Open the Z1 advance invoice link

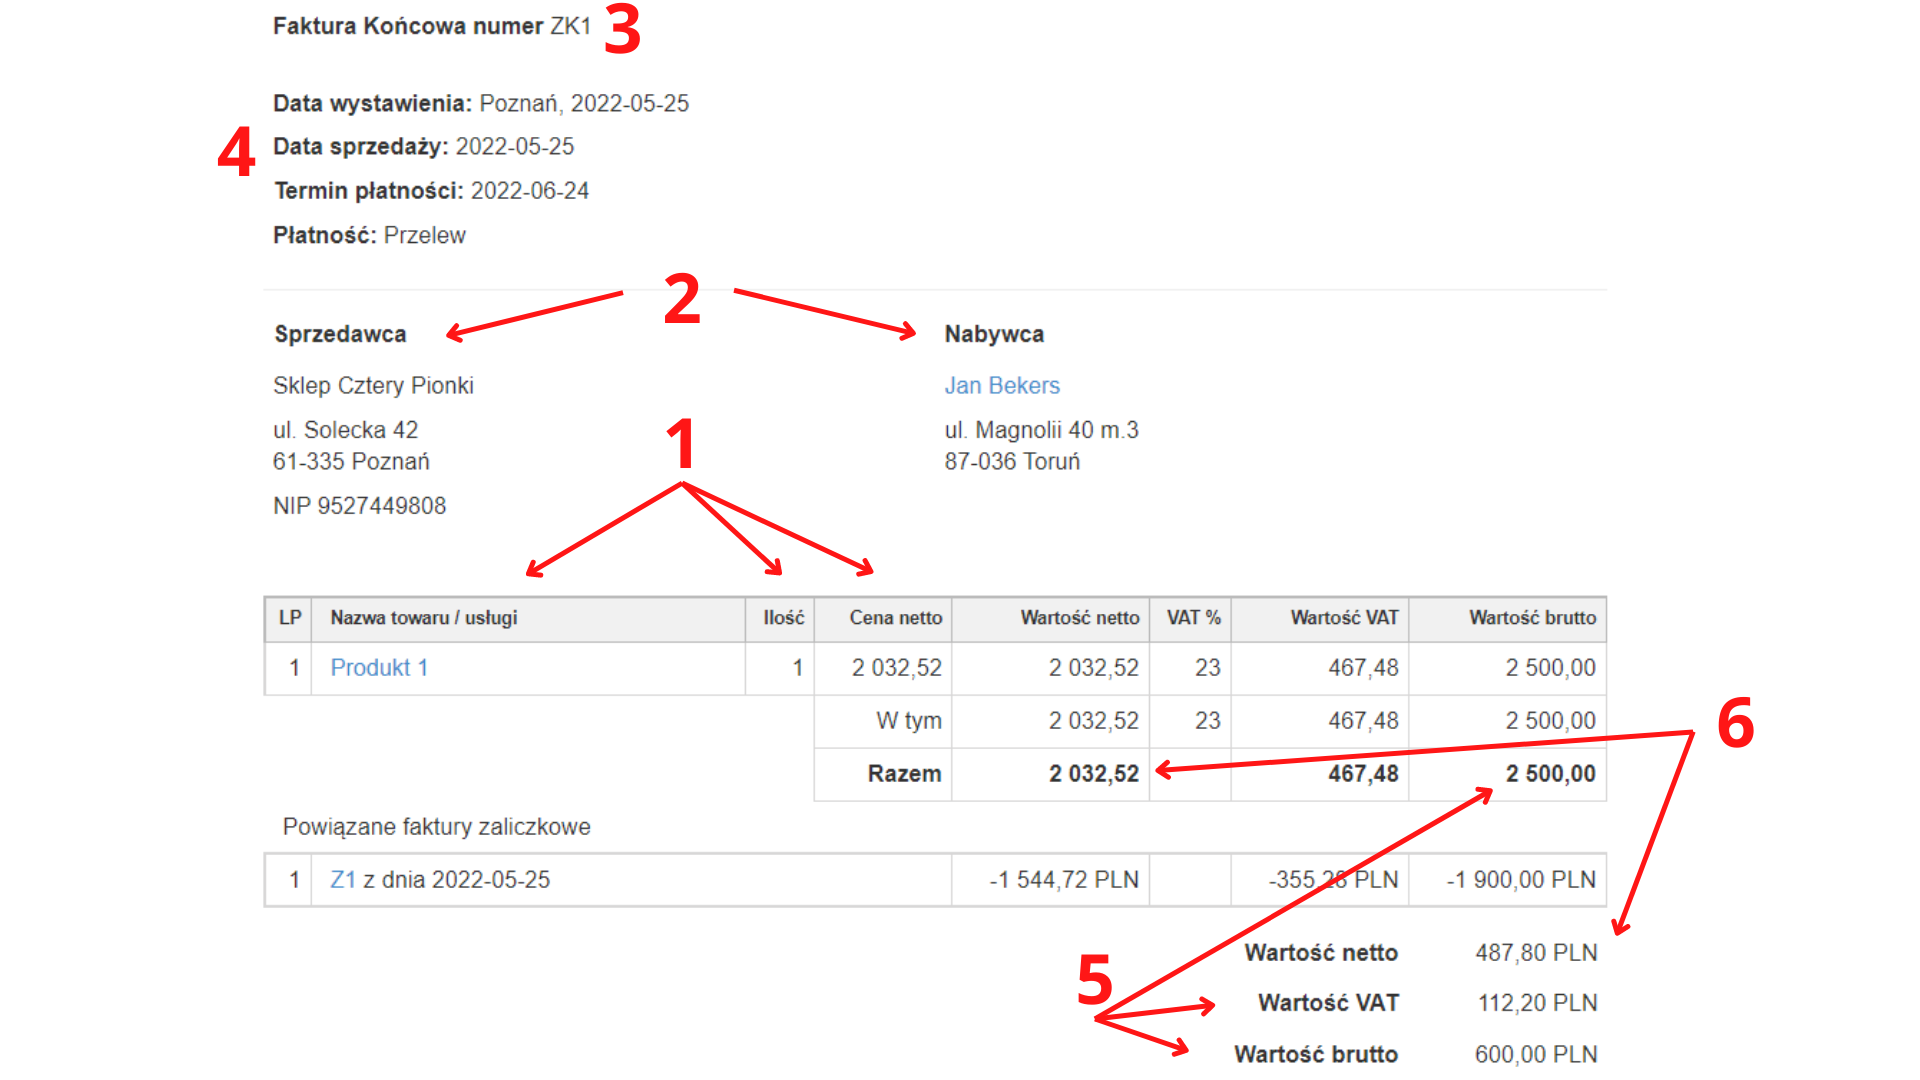click(x=343, y=880)
